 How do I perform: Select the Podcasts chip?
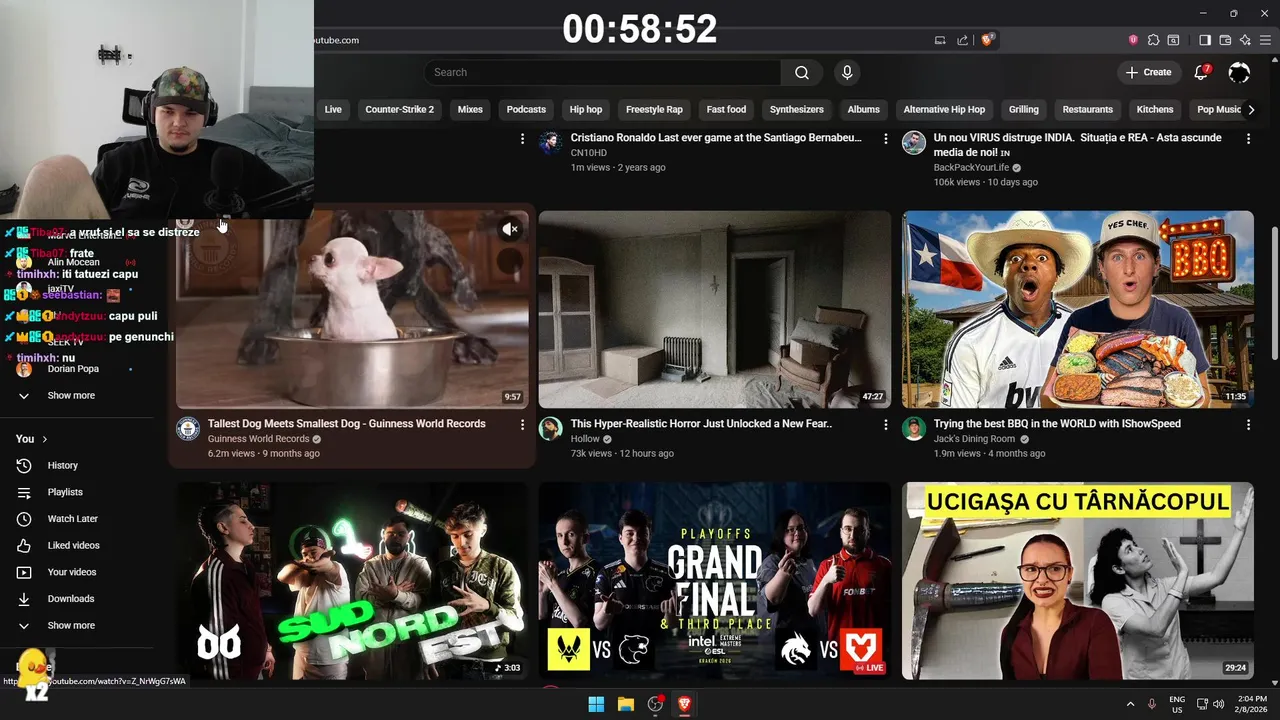(526, 109)
